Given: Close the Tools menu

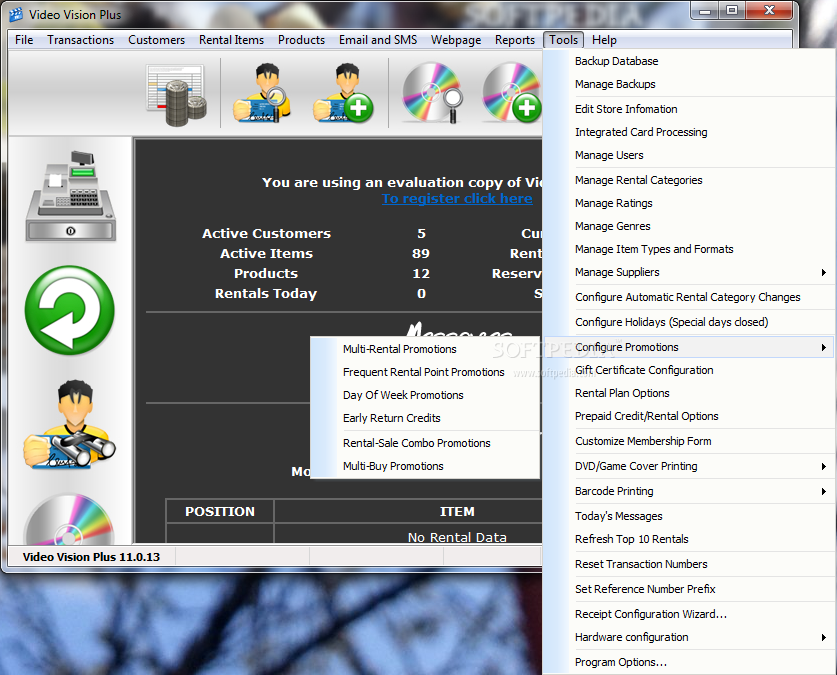Looking at the screenshot, I should point(564,40).
